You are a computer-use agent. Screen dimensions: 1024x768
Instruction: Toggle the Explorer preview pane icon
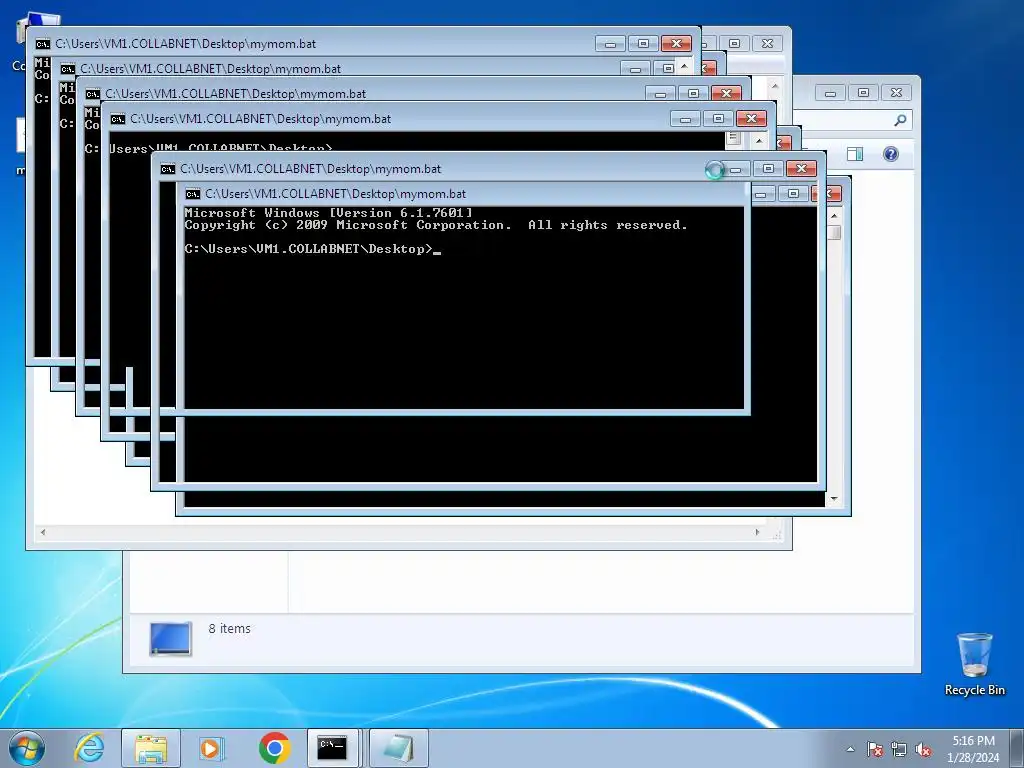pyautogui.click(x=855, y=154)
